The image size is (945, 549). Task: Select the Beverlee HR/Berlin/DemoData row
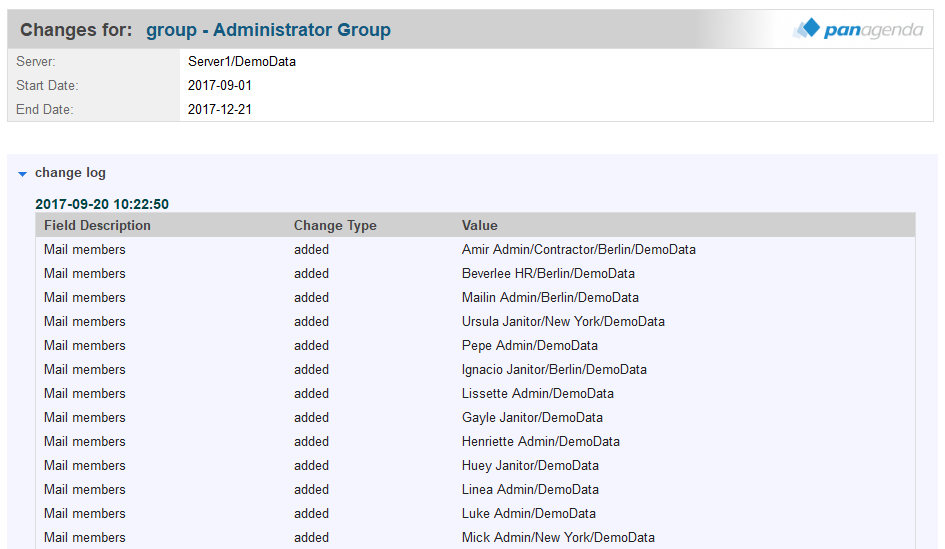[548, 274]
